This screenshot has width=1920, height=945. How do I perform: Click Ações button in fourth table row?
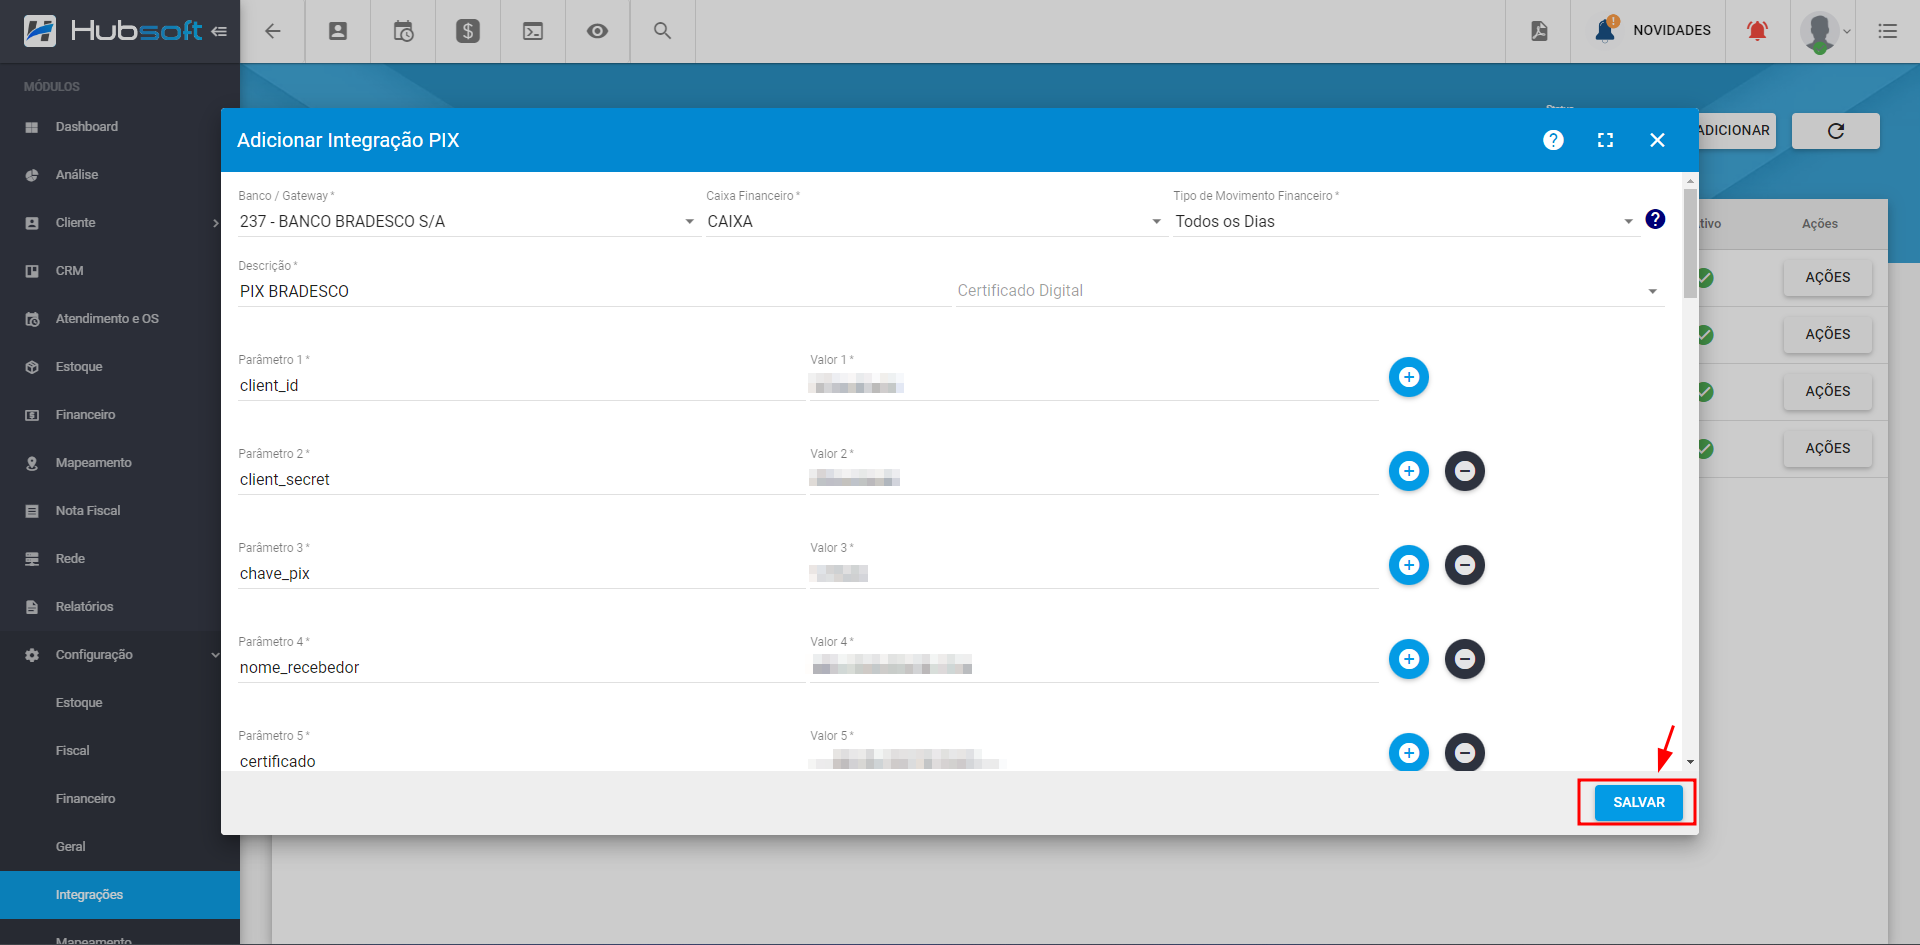coord(1827,449)
